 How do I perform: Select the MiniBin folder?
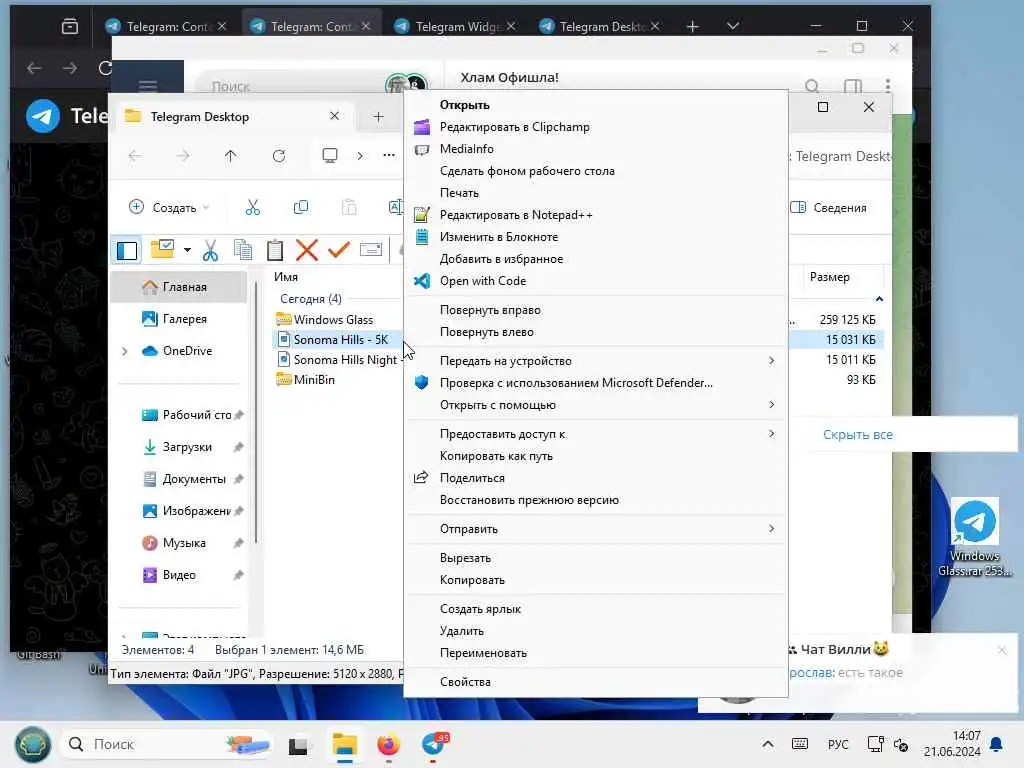306,380
